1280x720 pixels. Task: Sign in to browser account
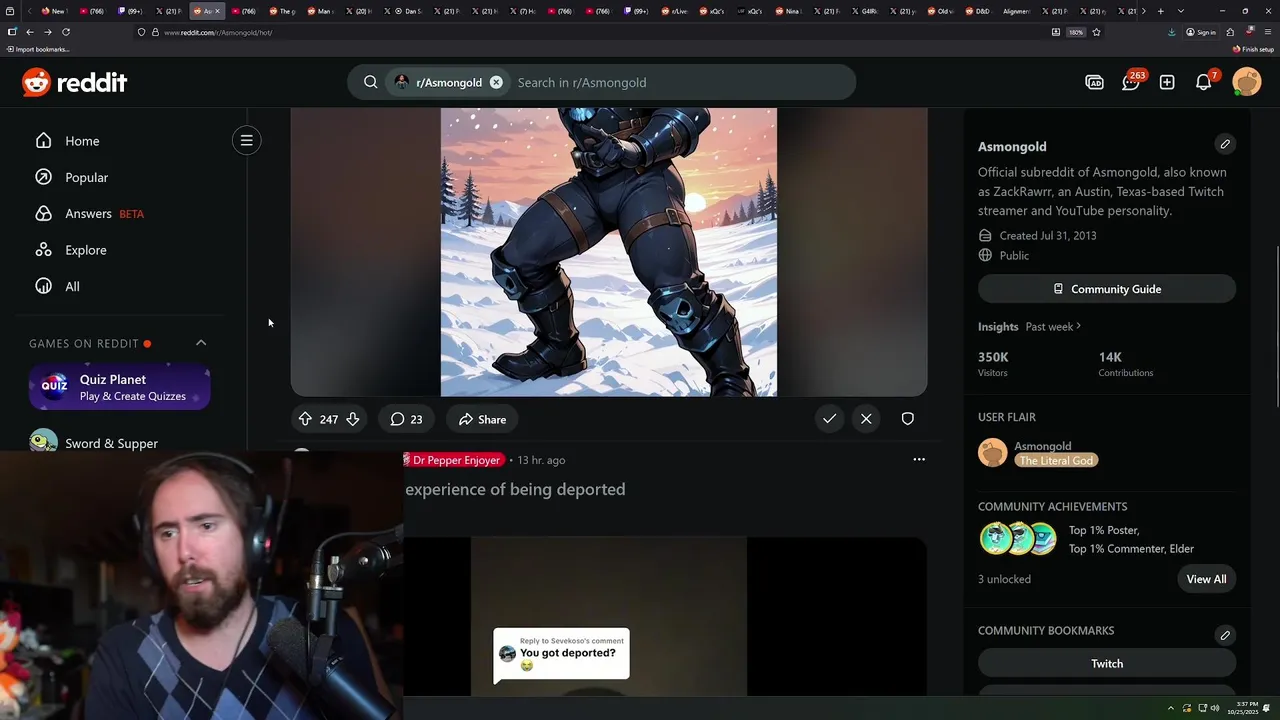(x=1201, y=32)
